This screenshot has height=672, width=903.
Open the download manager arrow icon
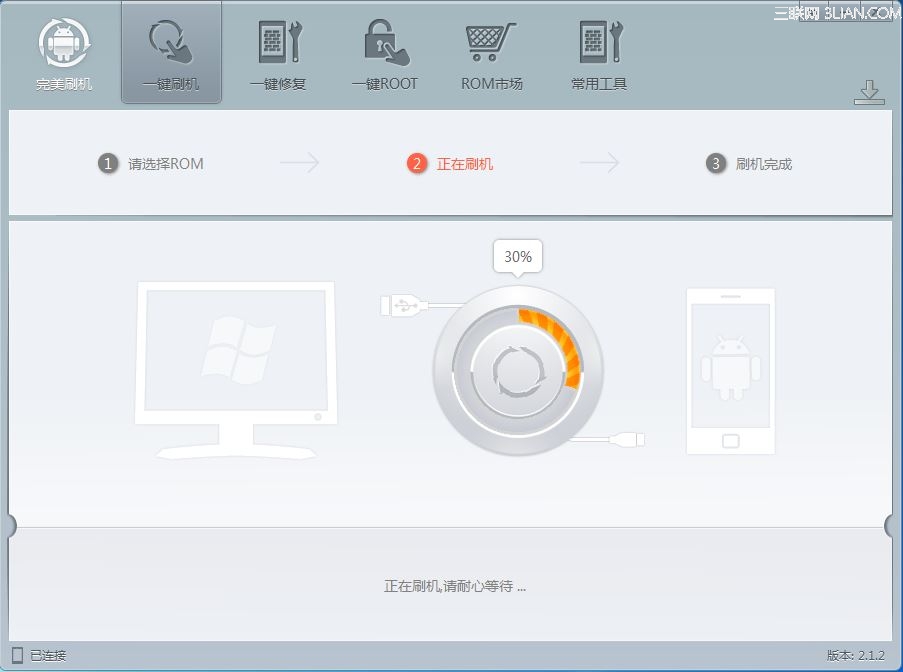pos(869,93)
